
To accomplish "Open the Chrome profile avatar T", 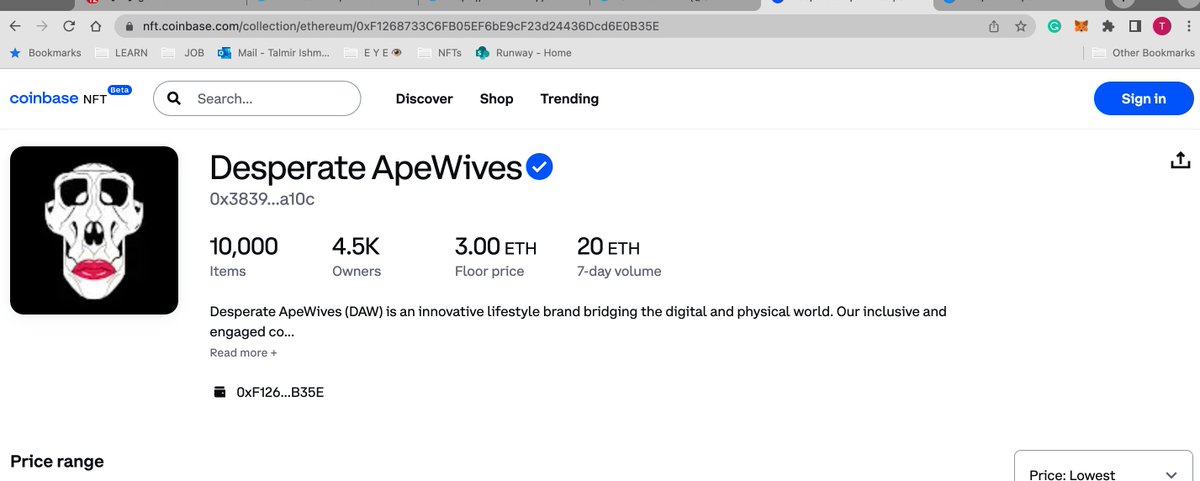I will coord(1161,26).
